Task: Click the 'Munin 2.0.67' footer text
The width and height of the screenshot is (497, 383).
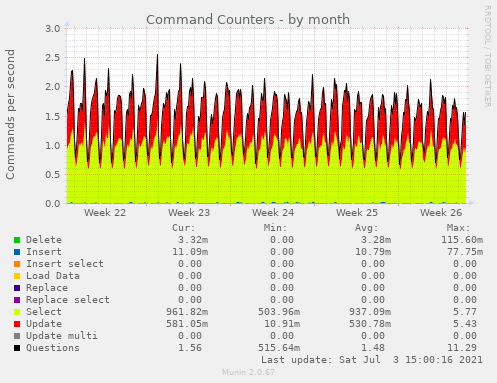Action: 249,372
